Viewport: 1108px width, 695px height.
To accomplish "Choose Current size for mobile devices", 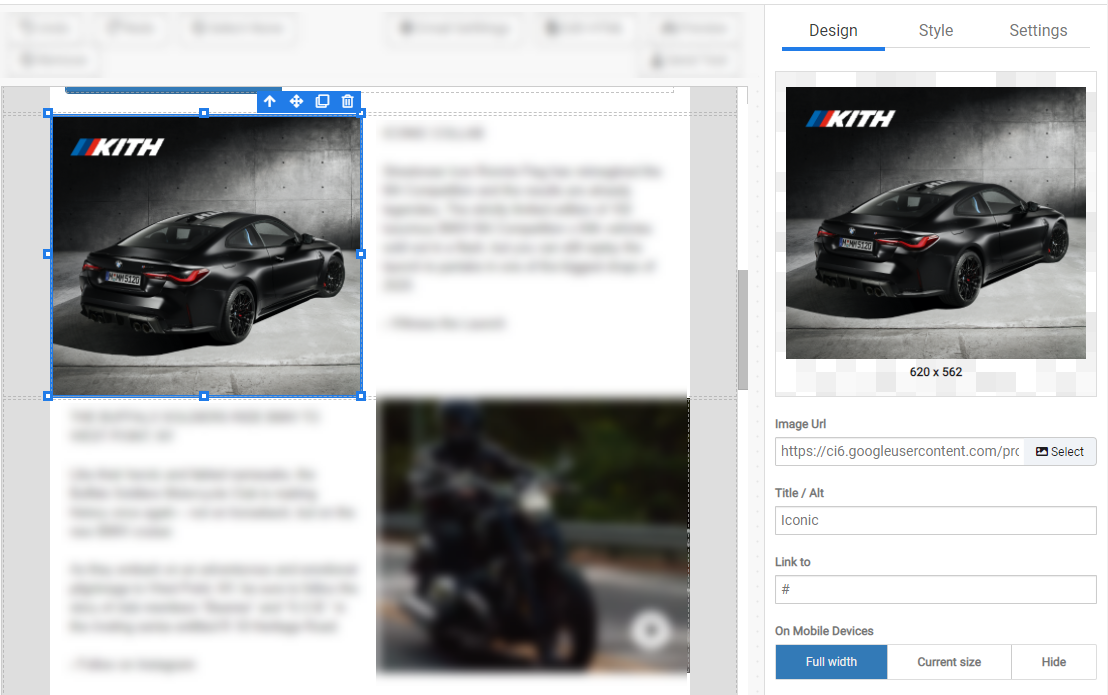I will 949,662.
